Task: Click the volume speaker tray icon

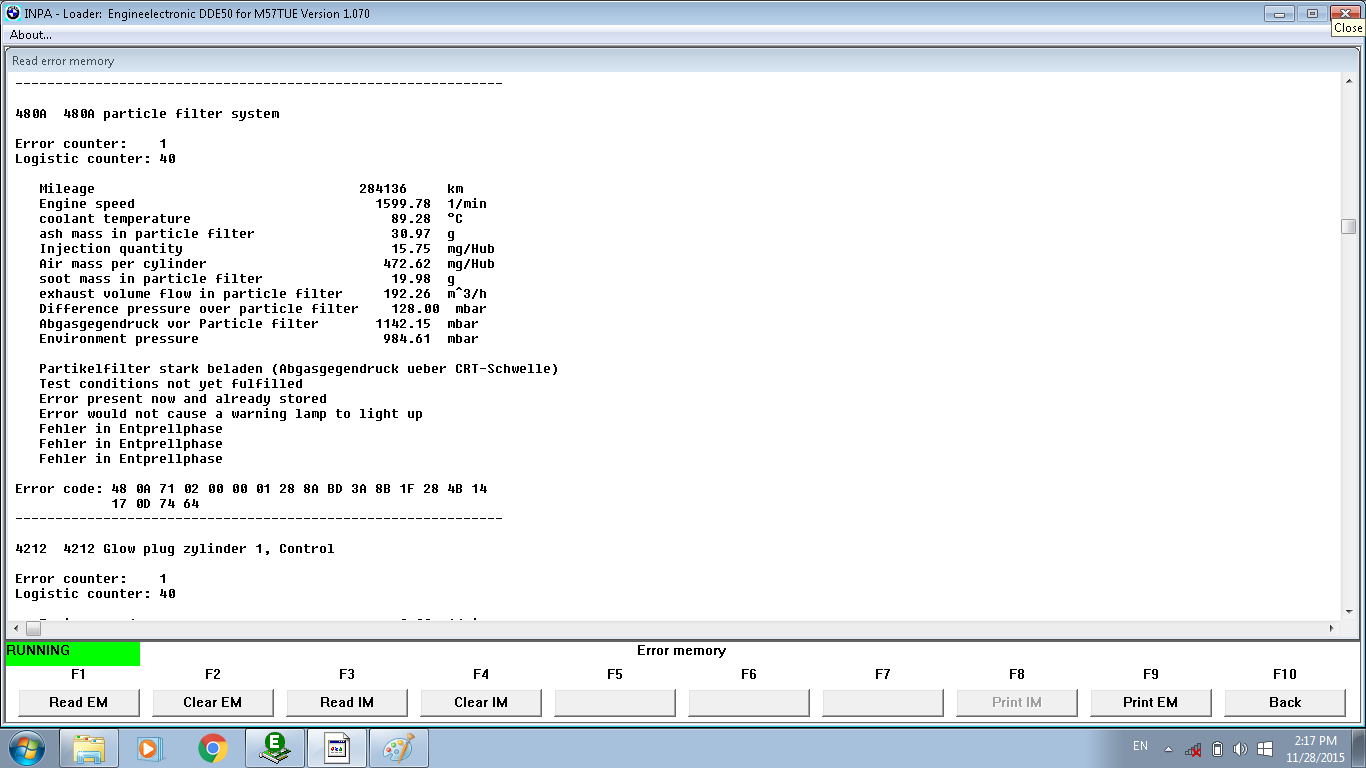Action: coord(1241,749)
